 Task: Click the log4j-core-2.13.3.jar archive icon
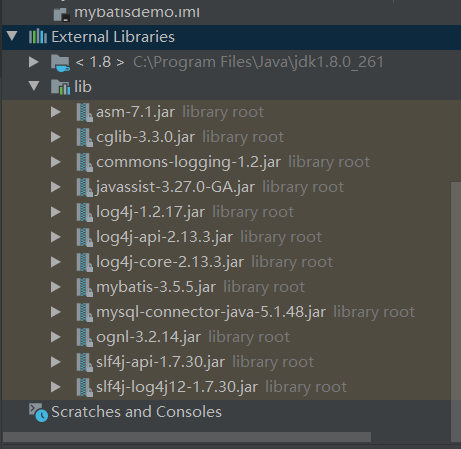[84, 262]
